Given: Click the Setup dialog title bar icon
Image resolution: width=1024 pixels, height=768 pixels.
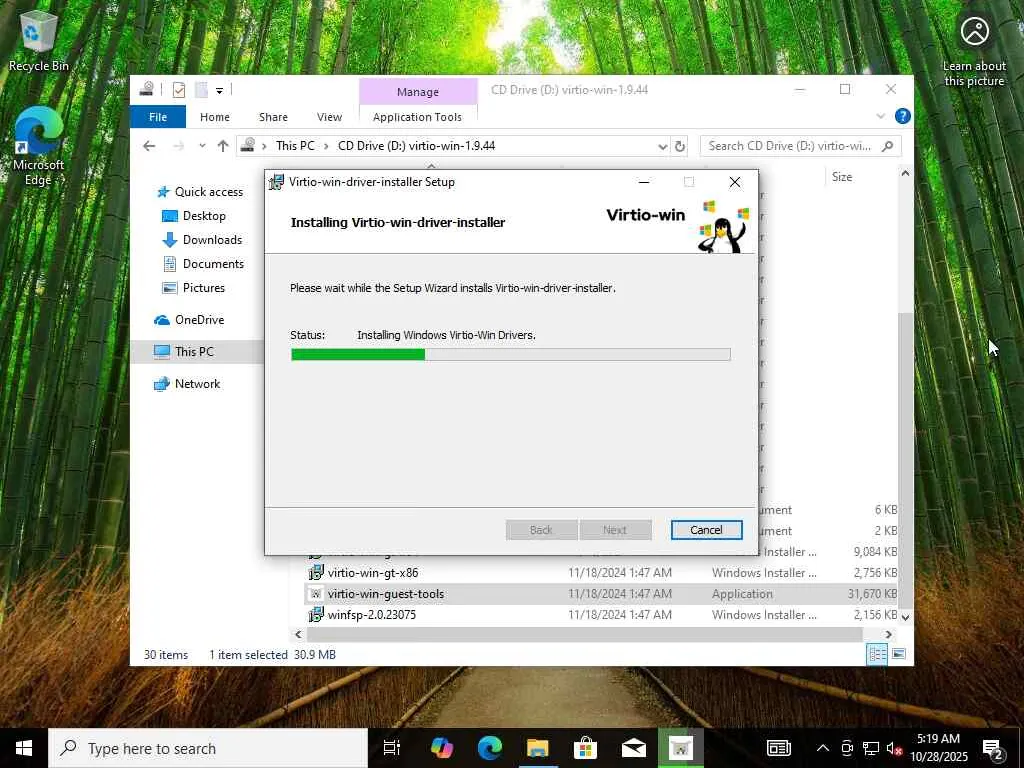Looking at the screenshot, I should 276,182.
